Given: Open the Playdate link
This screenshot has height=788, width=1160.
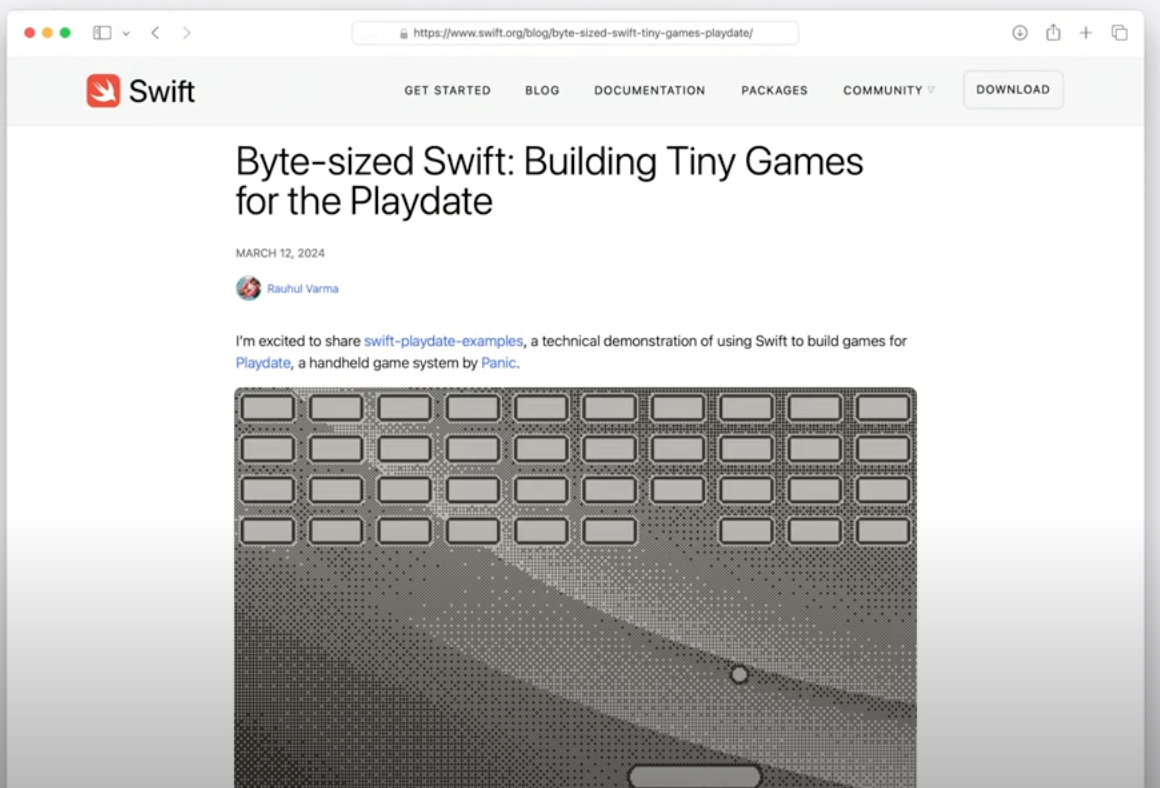Looking at the screenshot, I should [x=263, y=363].
